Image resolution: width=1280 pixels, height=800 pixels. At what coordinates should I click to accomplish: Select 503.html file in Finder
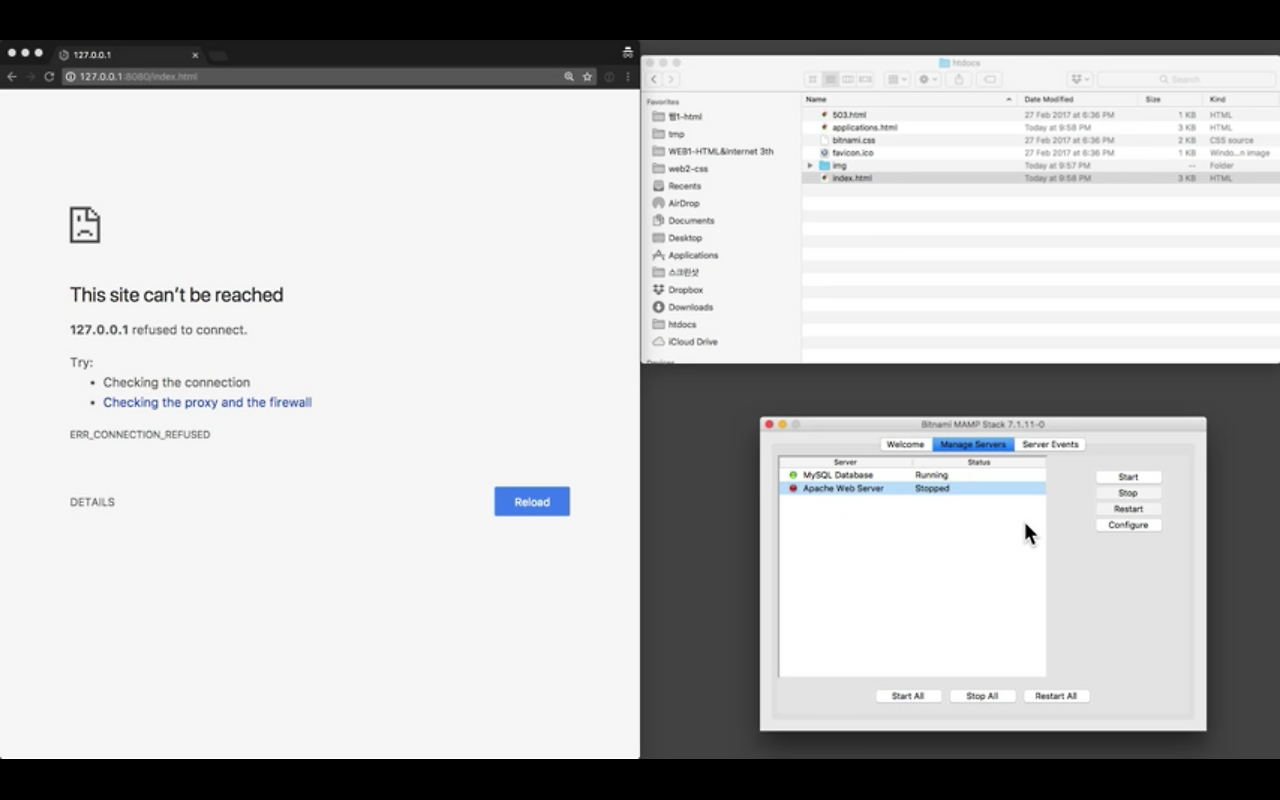[x=1040, y=115]
